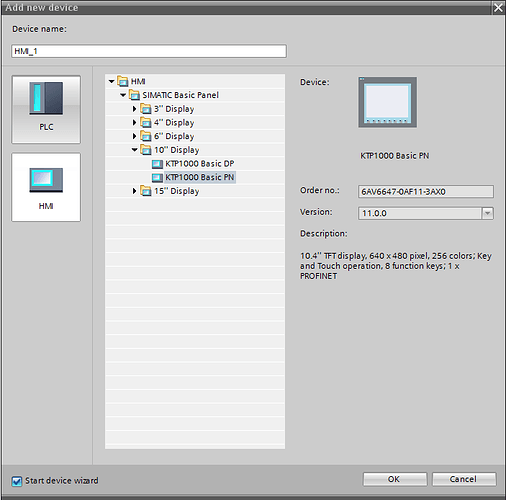Click the HMI root folder icon
The width and height of the screenshot is (506, 500).
pos(123,81)
